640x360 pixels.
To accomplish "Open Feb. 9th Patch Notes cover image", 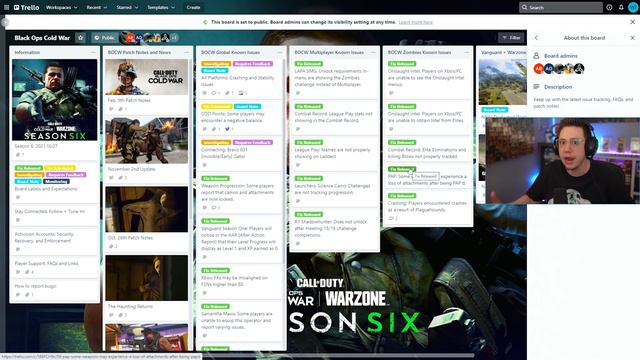I will click(147, 77).
